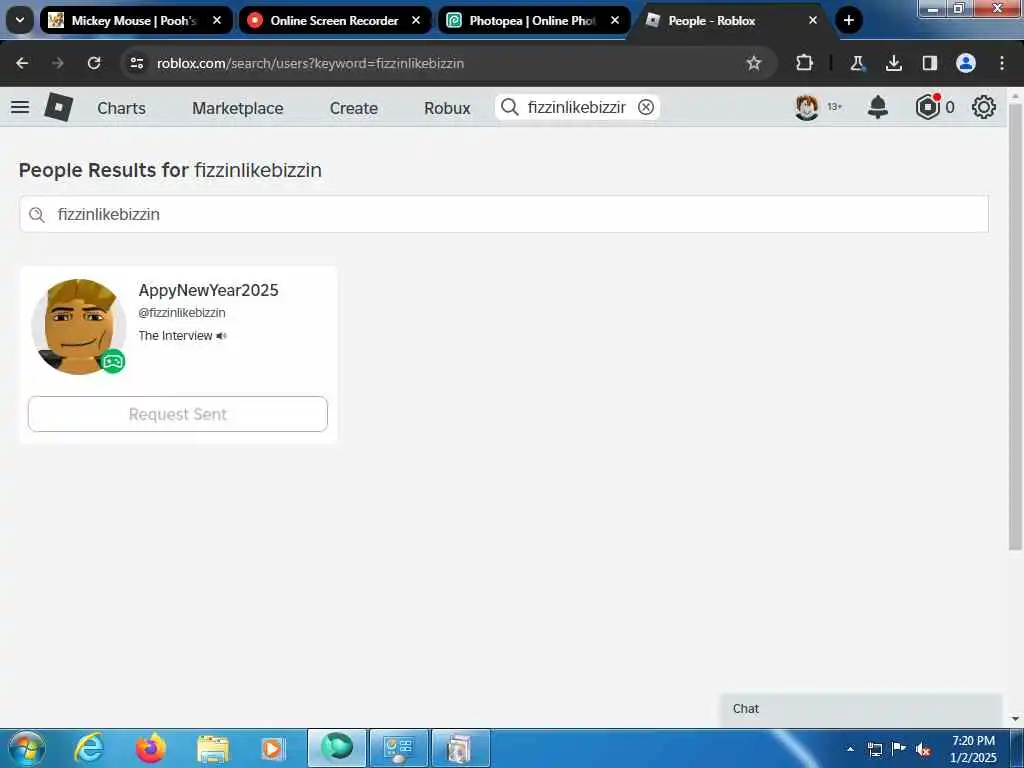
Task: Click the People Results search input
Action: click(504, 214)
